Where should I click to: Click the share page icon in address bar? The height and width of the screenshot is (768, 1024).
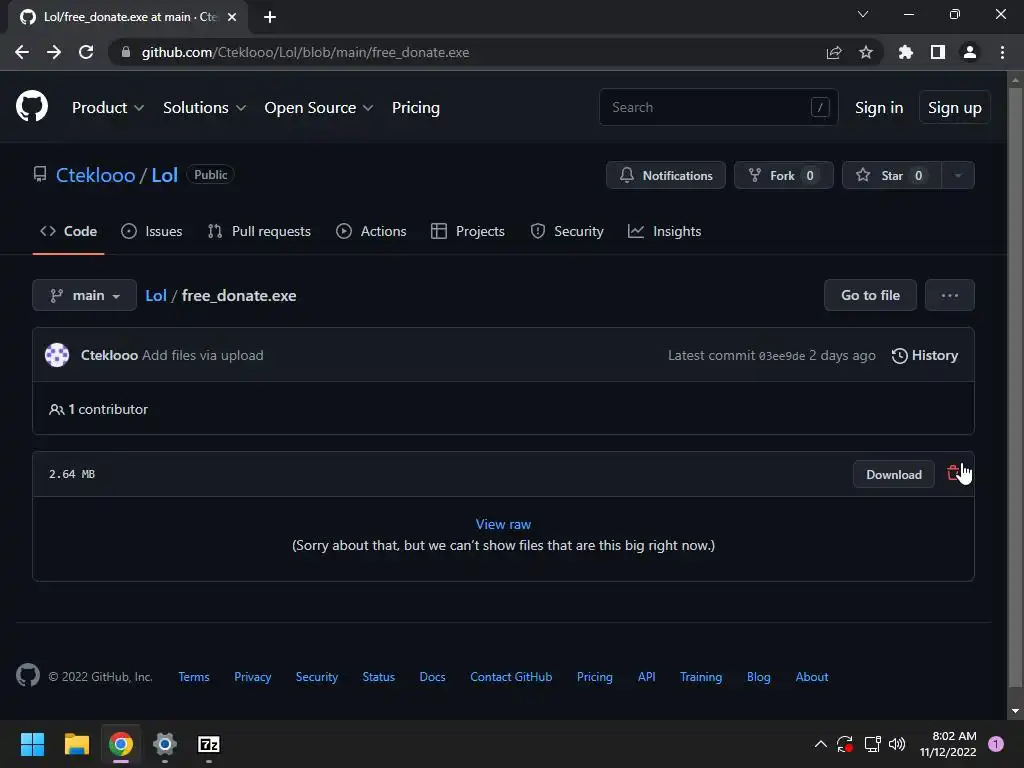tap(834, 52)
